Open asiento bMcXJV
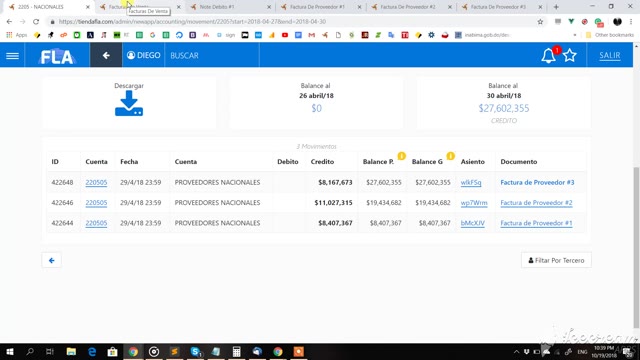Image resolution: width=640 pixels, height=360 pixels. [473, 223]
